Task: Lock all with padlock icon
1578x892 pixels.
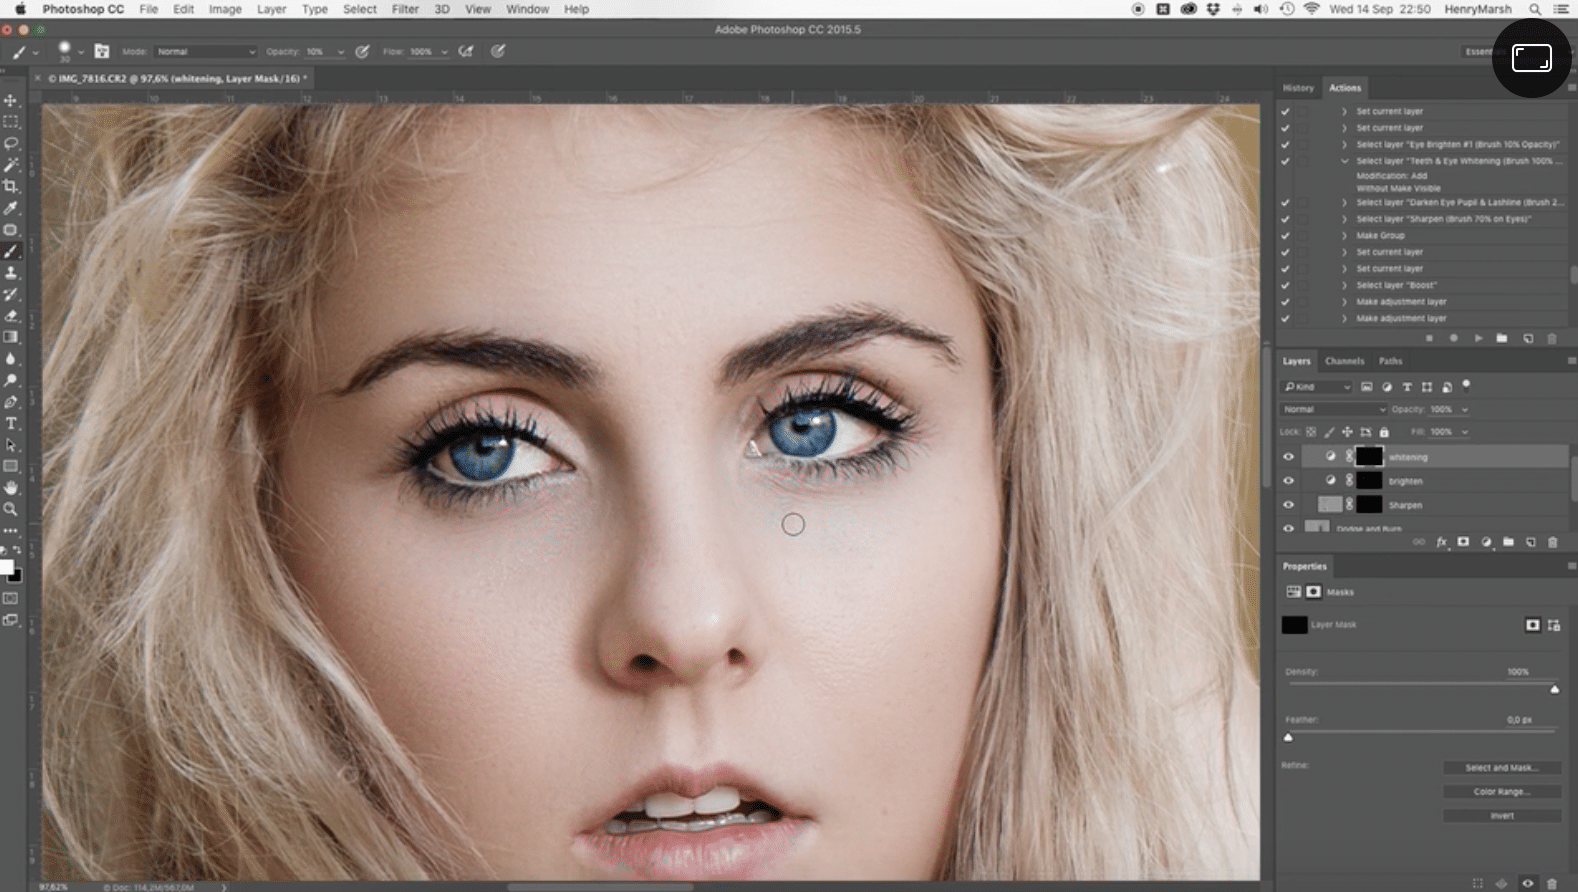Action: tap(1384, 432)
